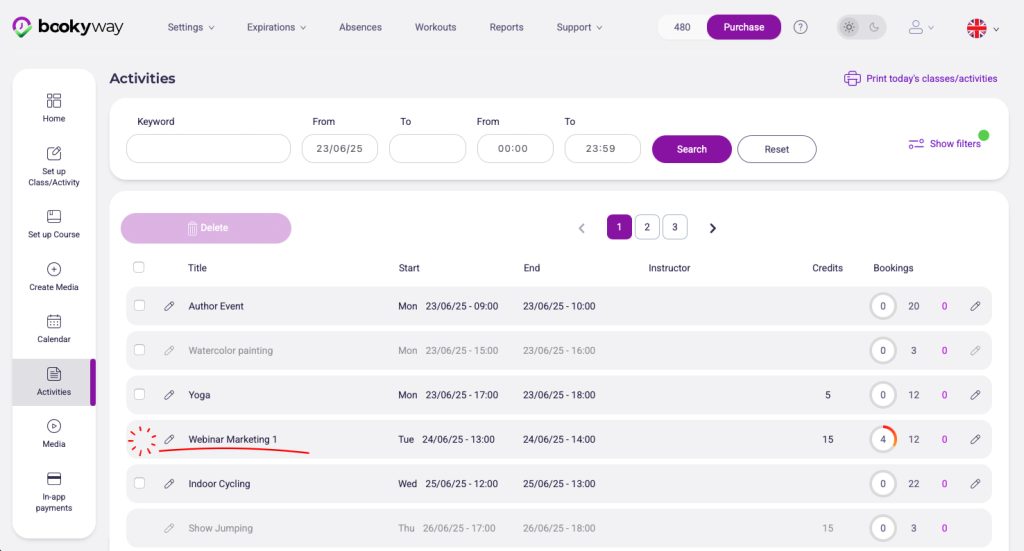
Task: Expand the Settings dropdown menu
Action: tap(191, 27)
